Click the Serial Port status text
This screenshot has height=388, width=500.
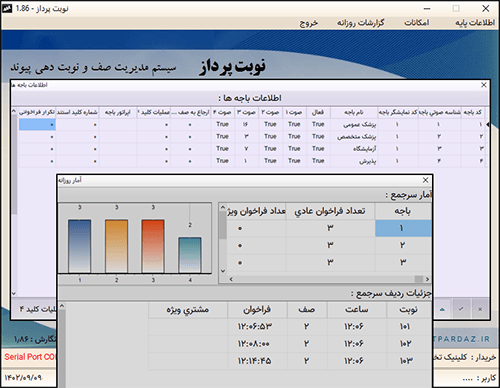point(30,357)
